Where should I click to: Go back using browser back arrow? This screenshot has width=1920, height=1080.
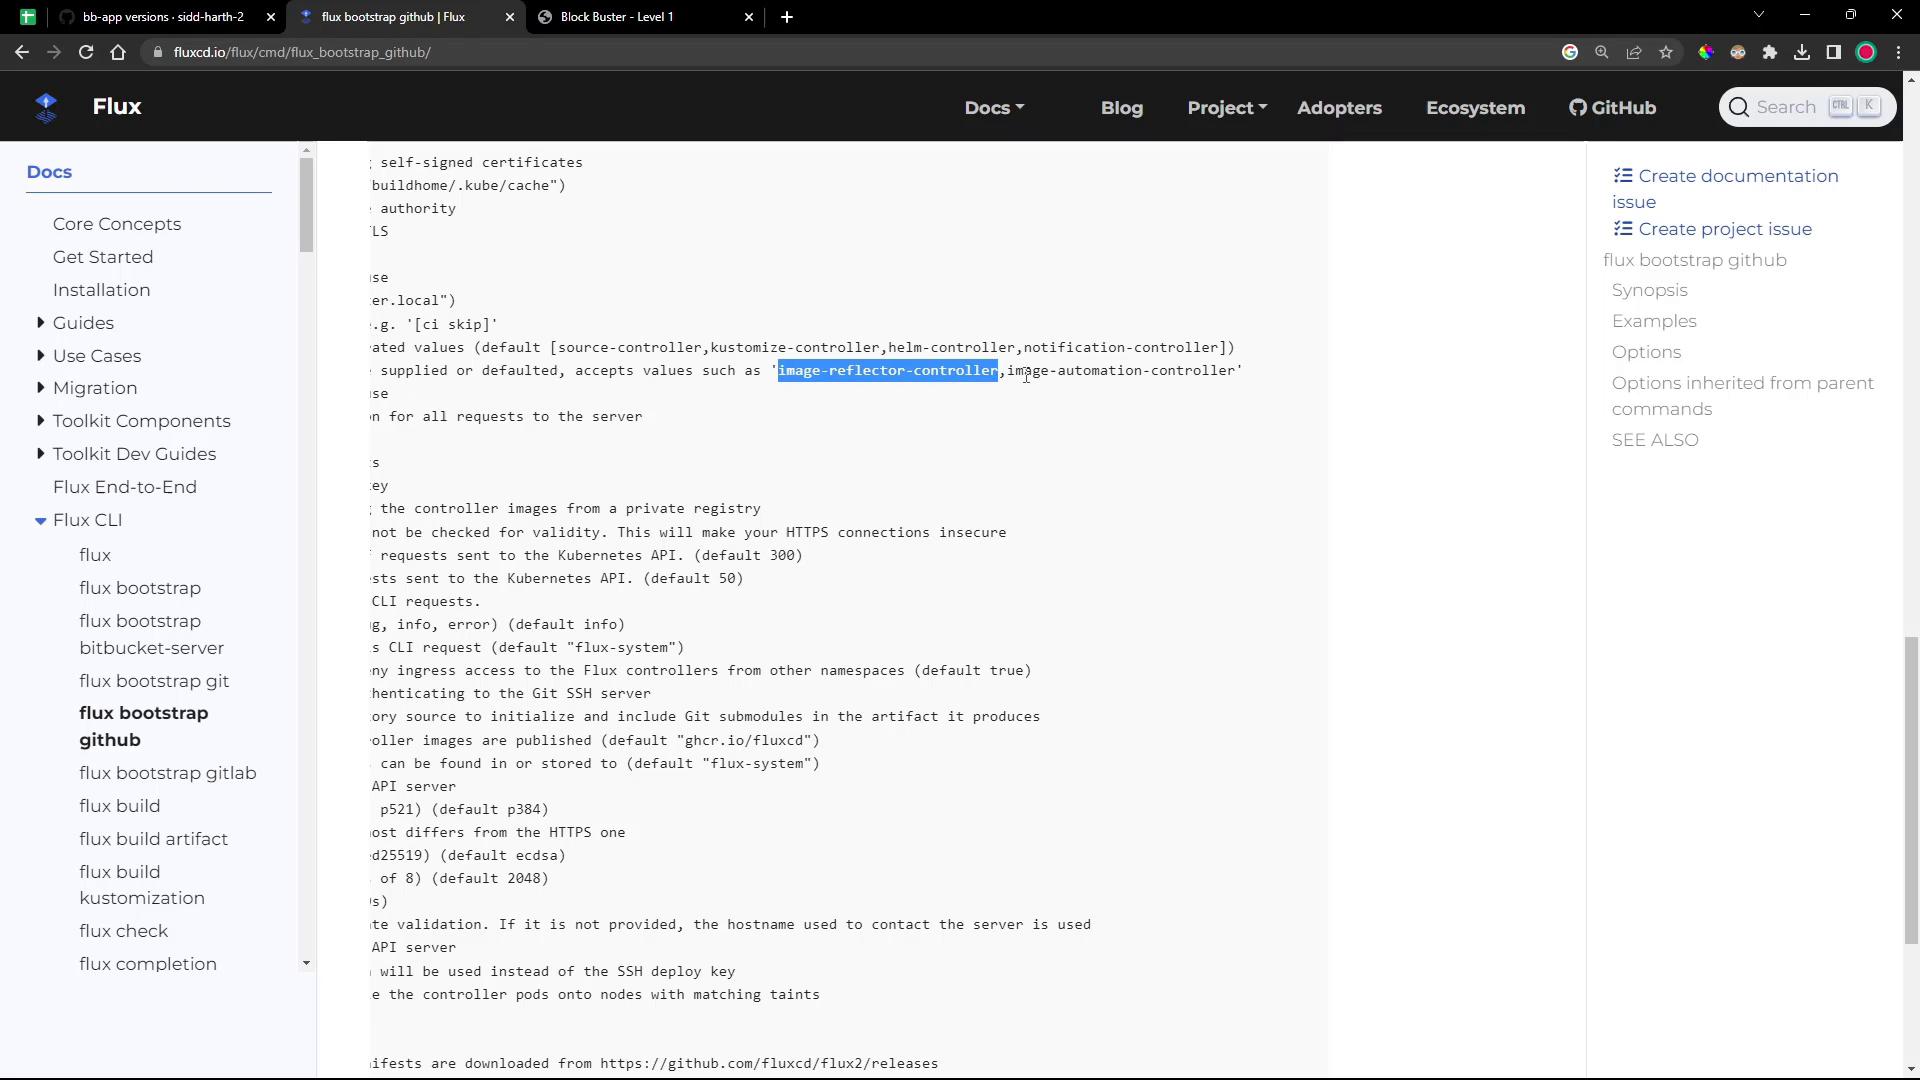click(x=21, y=52)
